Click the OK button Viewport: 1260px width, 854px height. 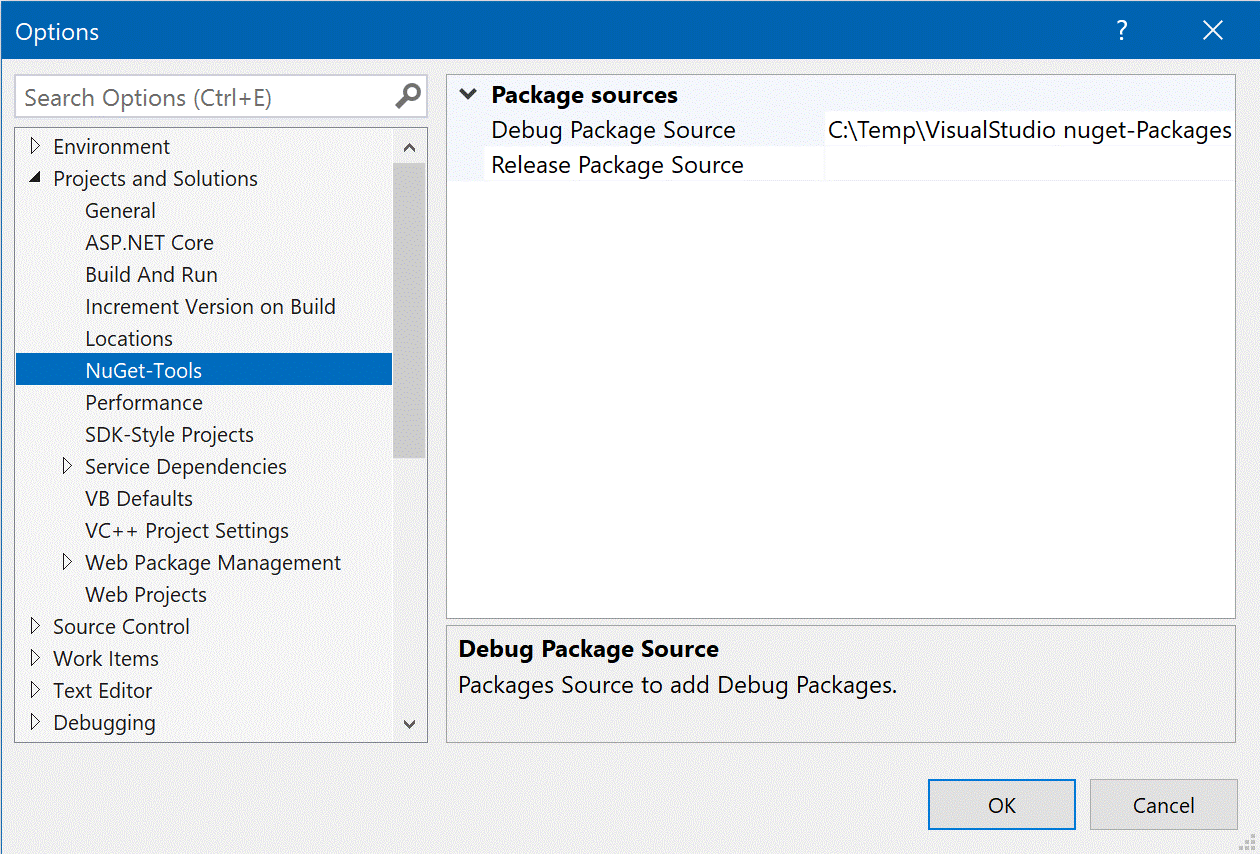click(1001, 804)
